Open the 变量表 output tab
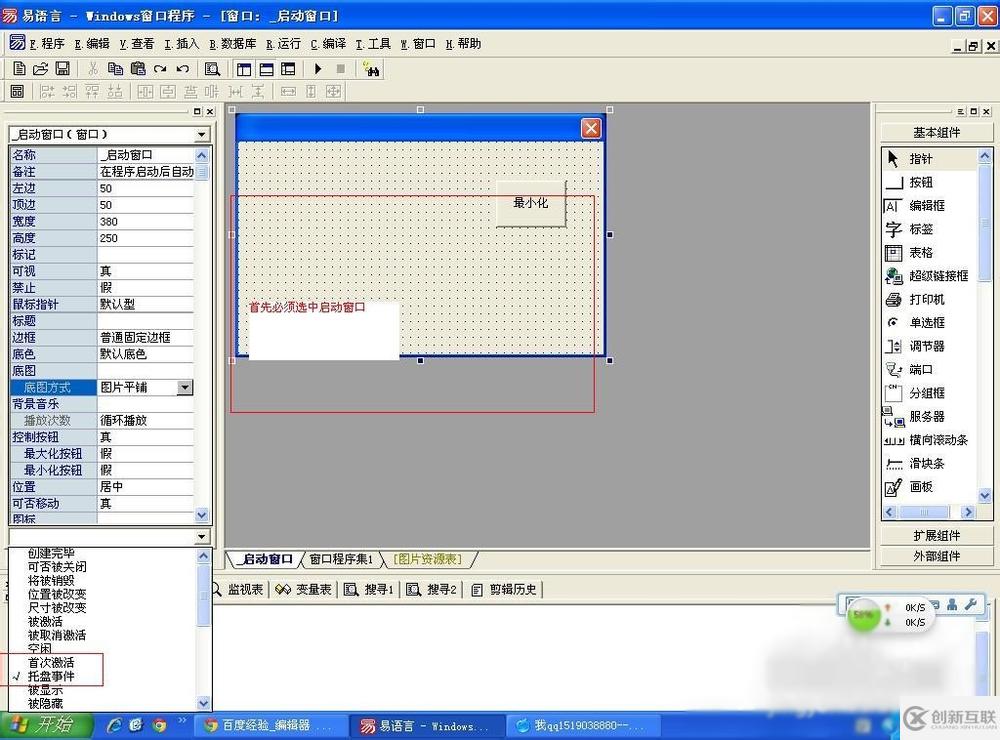This screenshot has height=740, width=1000. (x=304, y=589)
